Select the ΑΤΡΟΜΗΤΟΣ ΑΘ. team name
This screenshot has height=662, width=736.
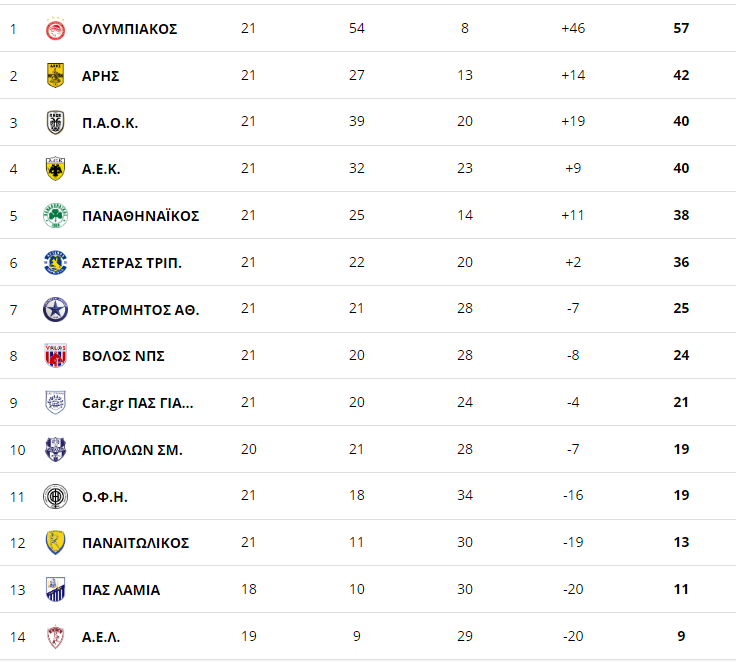(140, 310)
